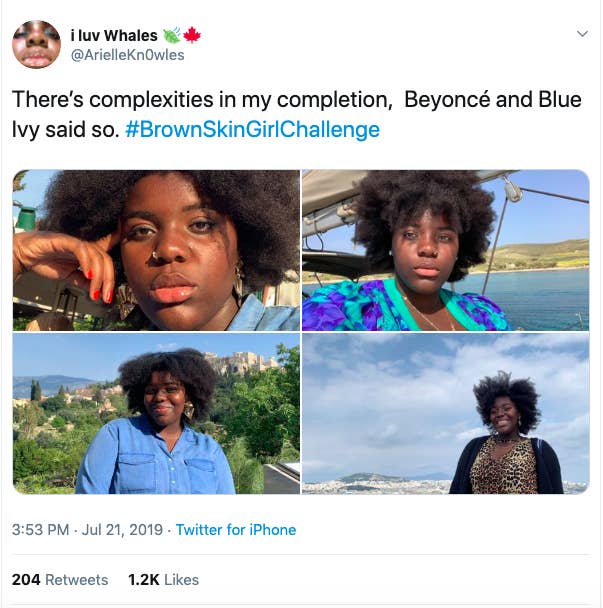Click the 3:53 PM time stamp

tap(39, 530)
